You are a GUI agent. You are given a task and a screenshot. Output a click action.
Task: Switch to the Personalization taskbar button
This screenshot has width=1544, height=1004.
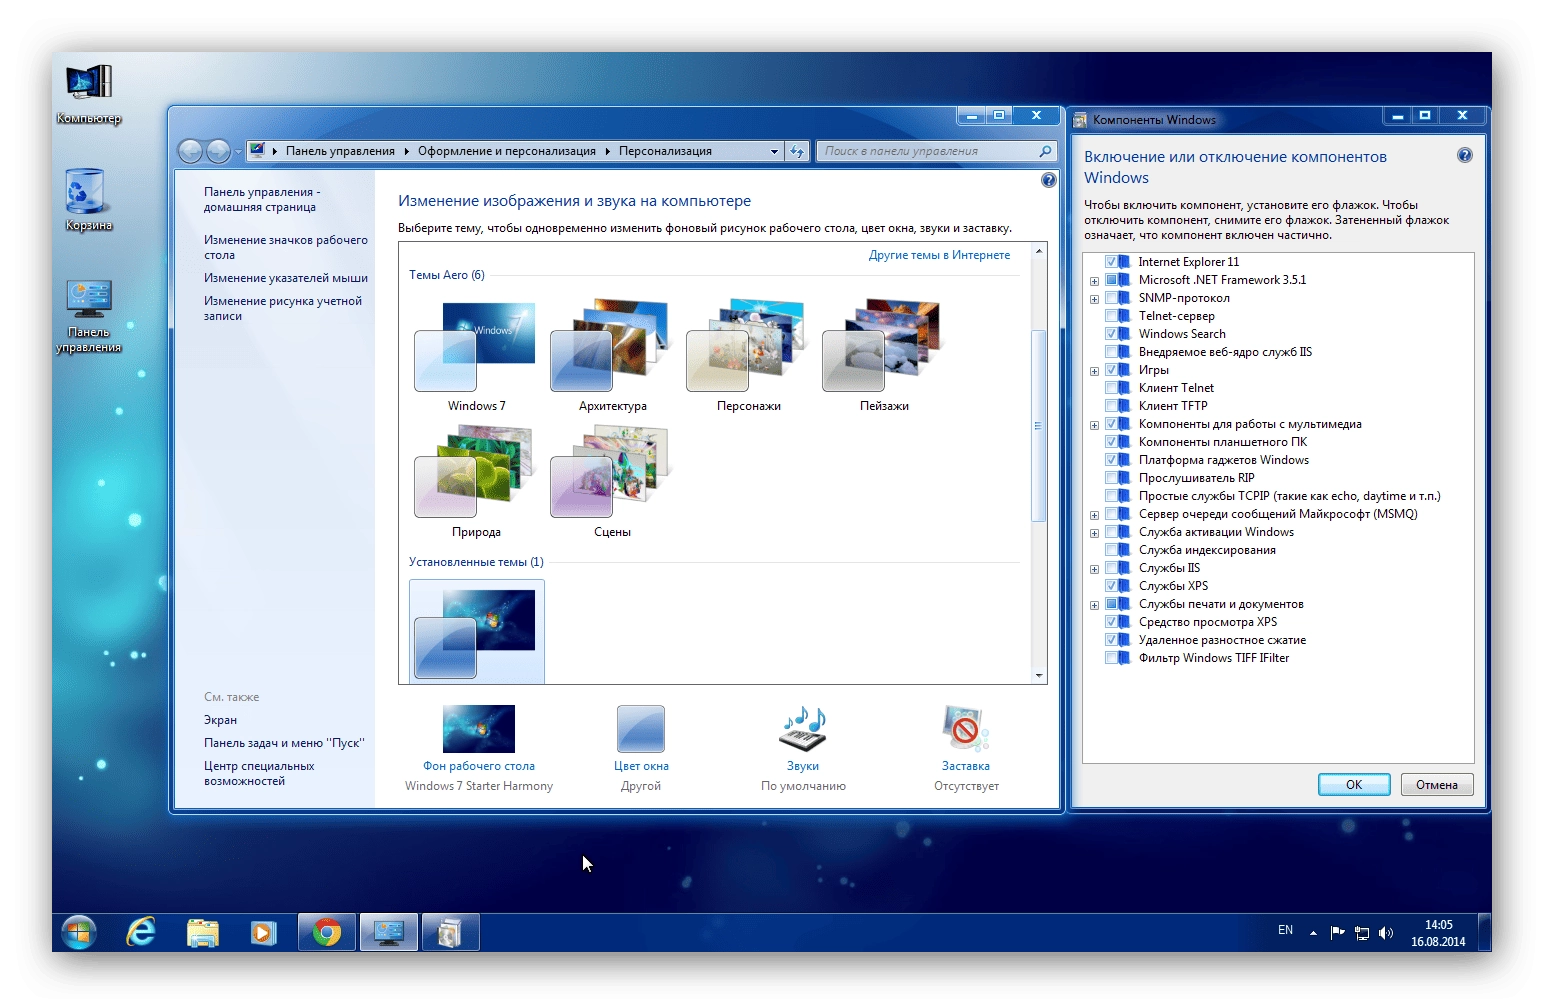(x=388, y=933)
